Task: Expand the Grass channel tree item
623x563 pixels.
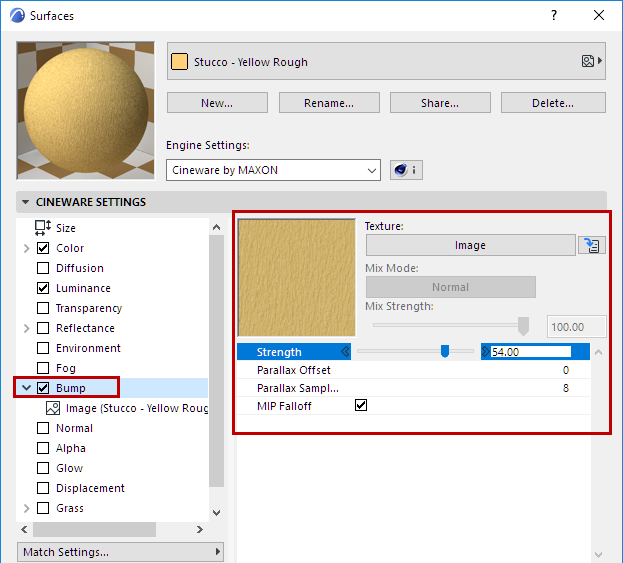Action: tap(26, 508)
